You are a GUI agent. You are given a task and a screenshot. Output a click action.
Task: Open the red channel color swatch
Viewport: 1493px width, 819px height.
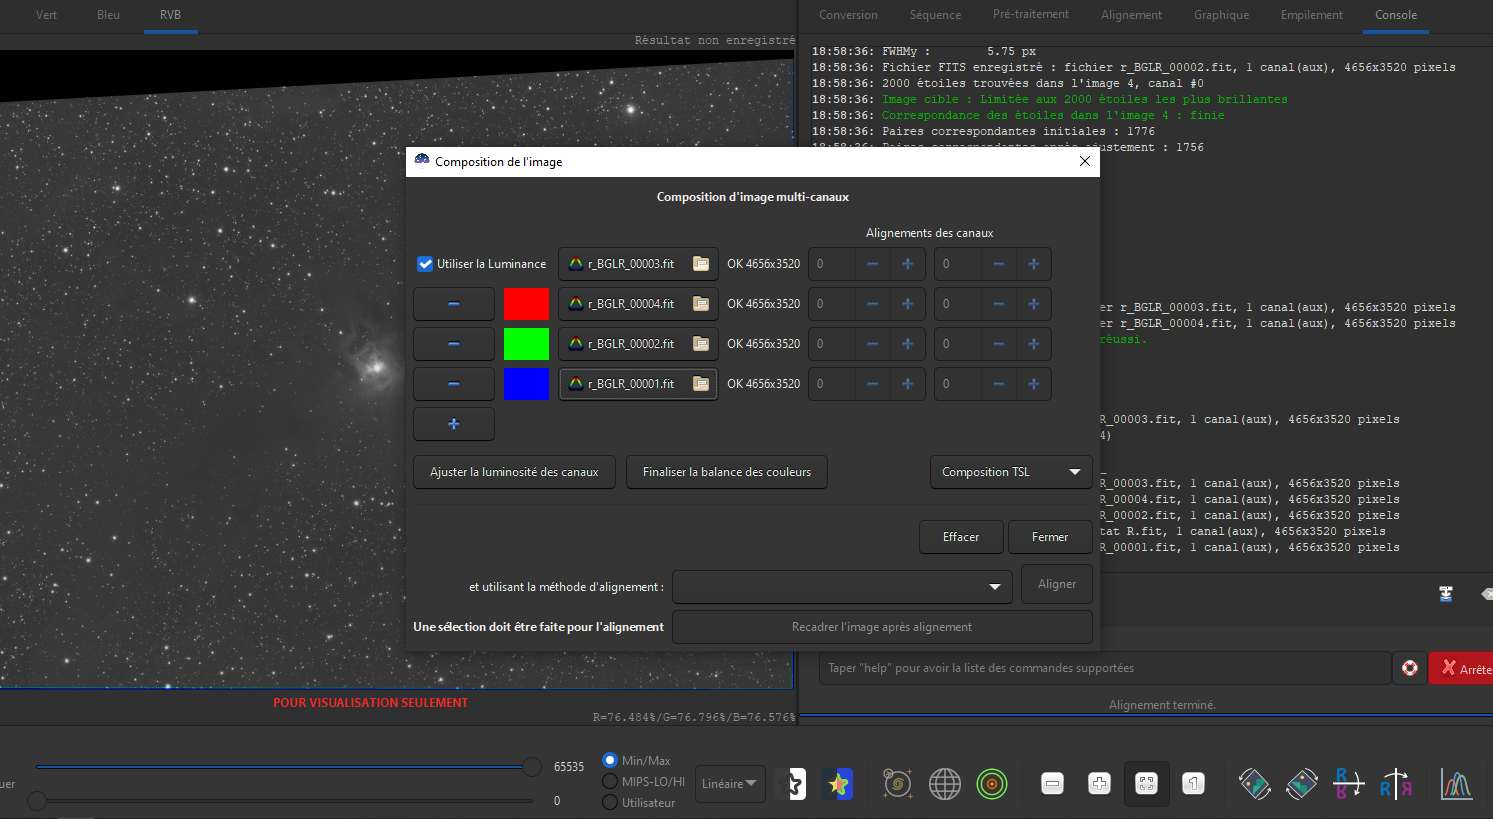pyautogui.click(x=526, y=304)
